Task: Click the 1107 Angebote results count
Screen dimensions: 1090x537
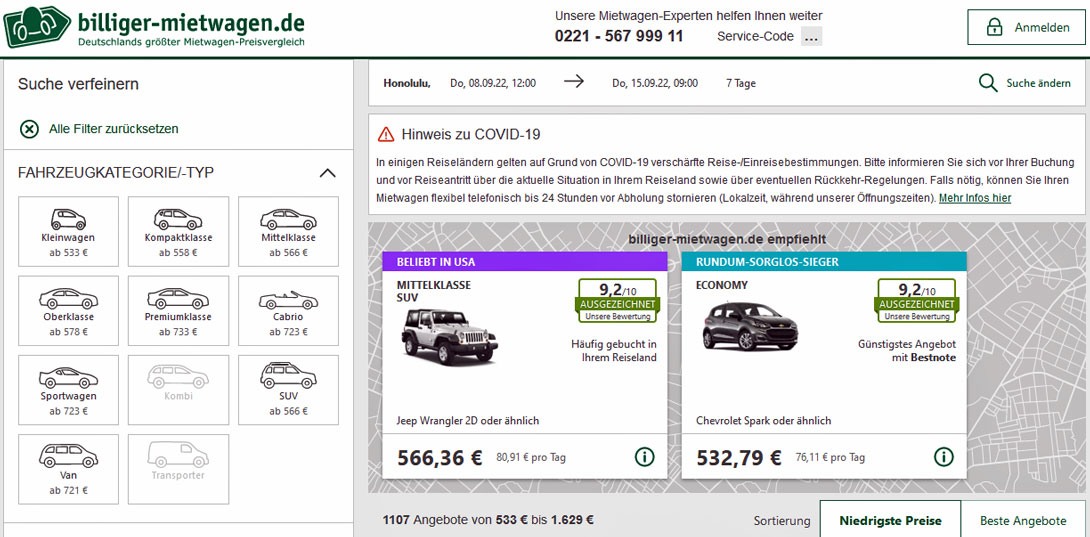Action: click(488, 520)
